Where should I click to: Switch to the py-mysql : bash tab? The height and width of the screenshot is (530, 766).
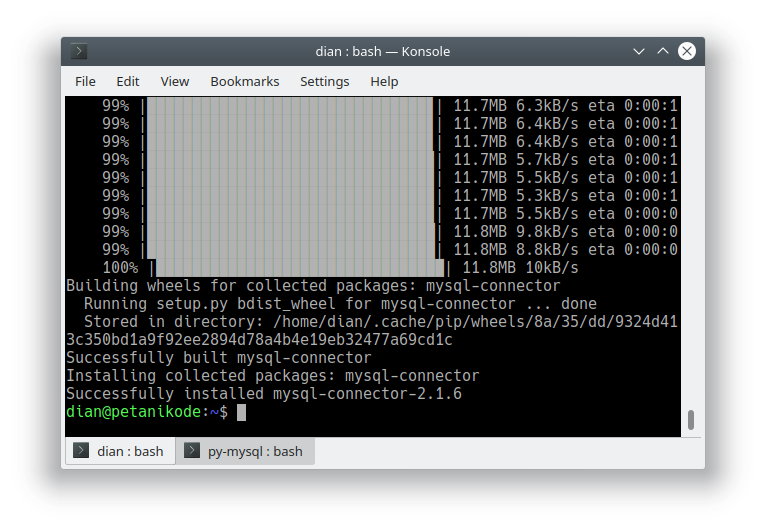pyautogui.click(x=255, y=451)
